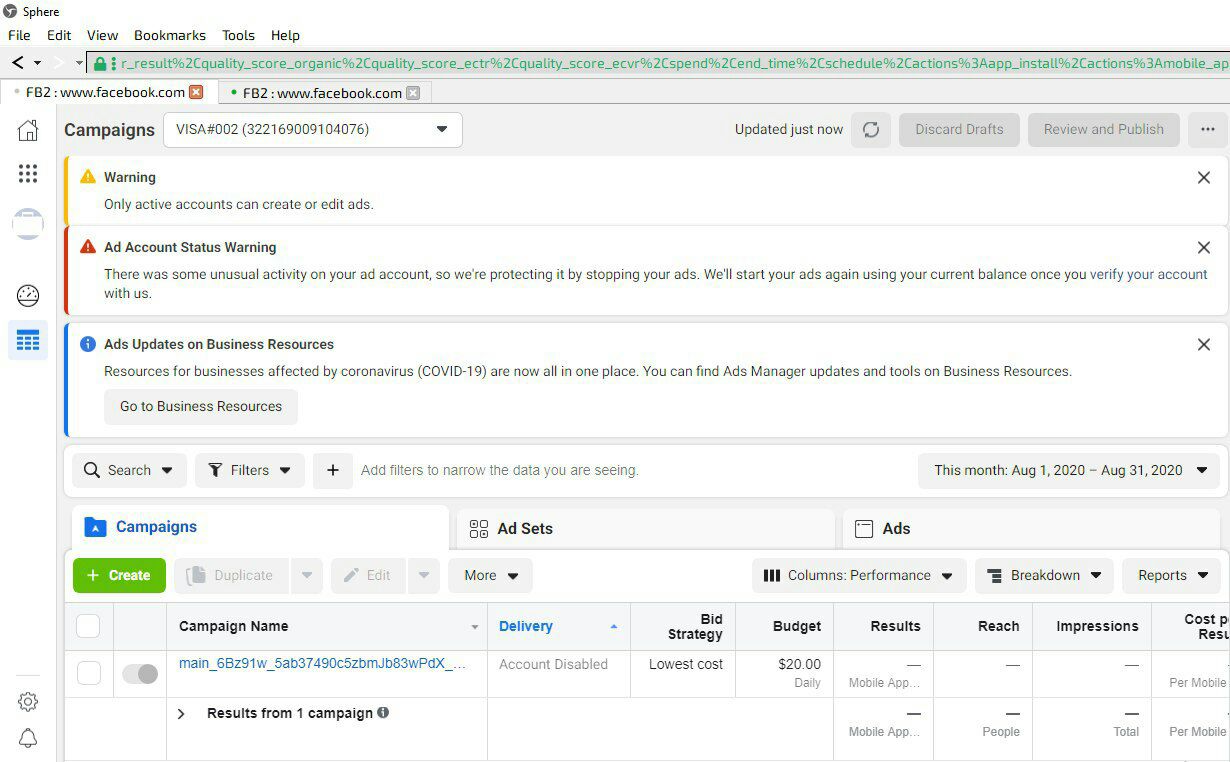Open notifications bell in sidebar
1230x762 pixels.
pyautogui.click(x=28, y=739)
